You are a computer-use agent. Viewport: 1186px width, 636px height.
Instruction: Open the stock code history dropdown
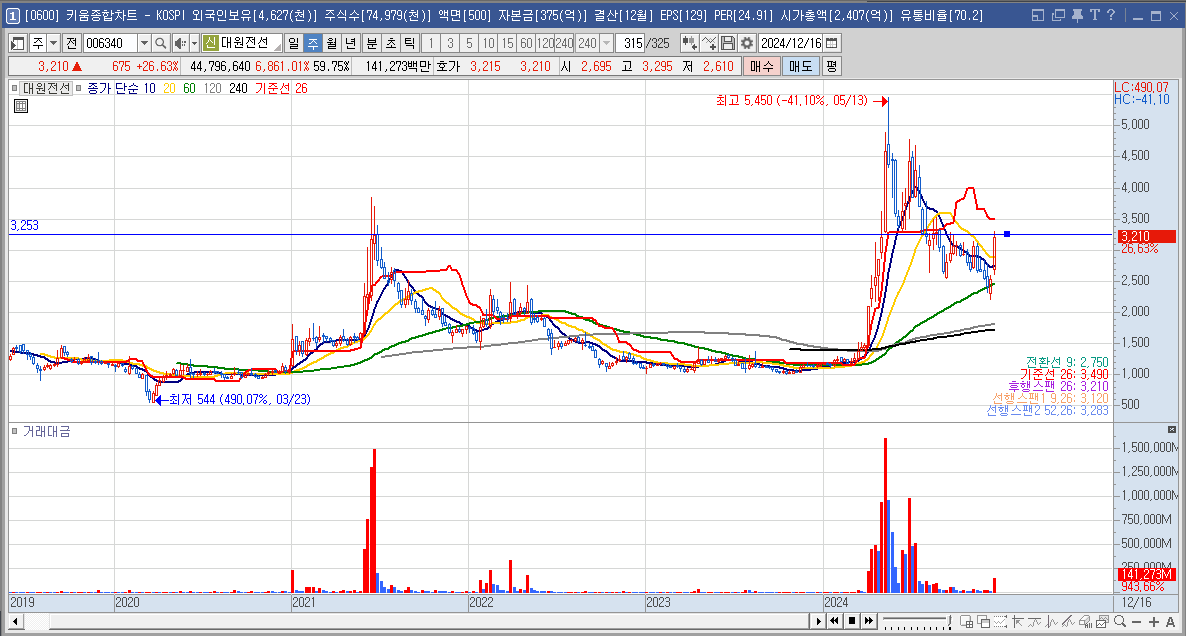(x=144, y=44)
